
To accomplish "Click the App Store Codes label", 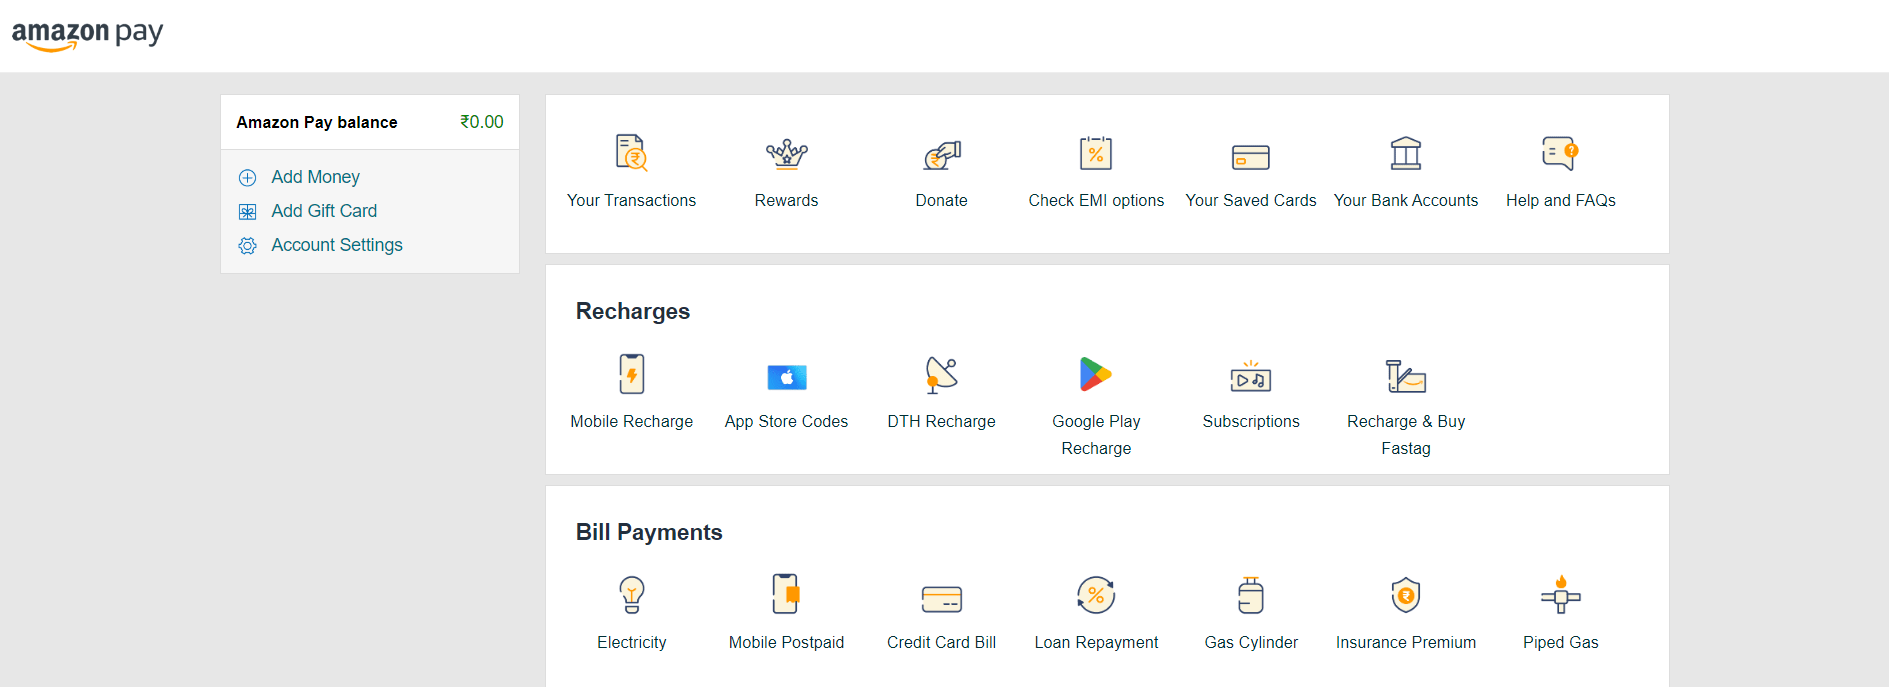I will 787,421.
